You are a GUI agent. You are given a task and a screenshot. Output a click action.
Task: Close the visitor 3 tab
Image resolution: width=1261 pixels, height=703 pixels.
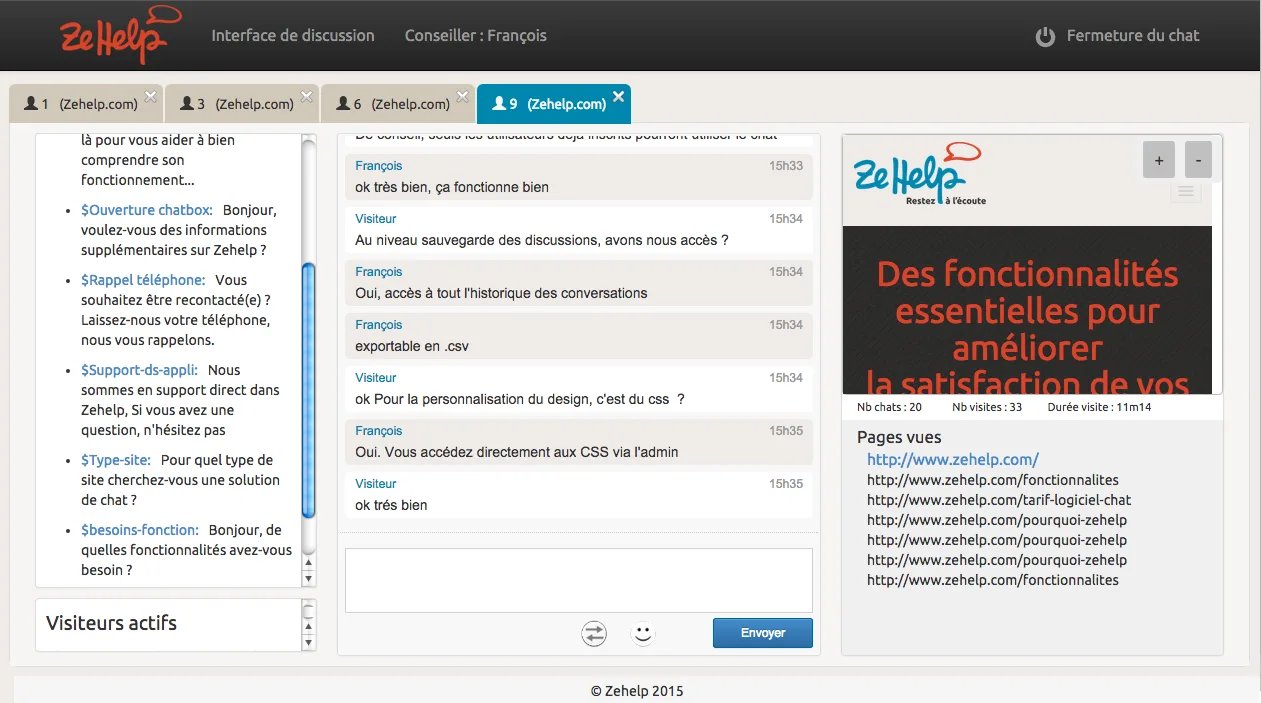[307, 96]
